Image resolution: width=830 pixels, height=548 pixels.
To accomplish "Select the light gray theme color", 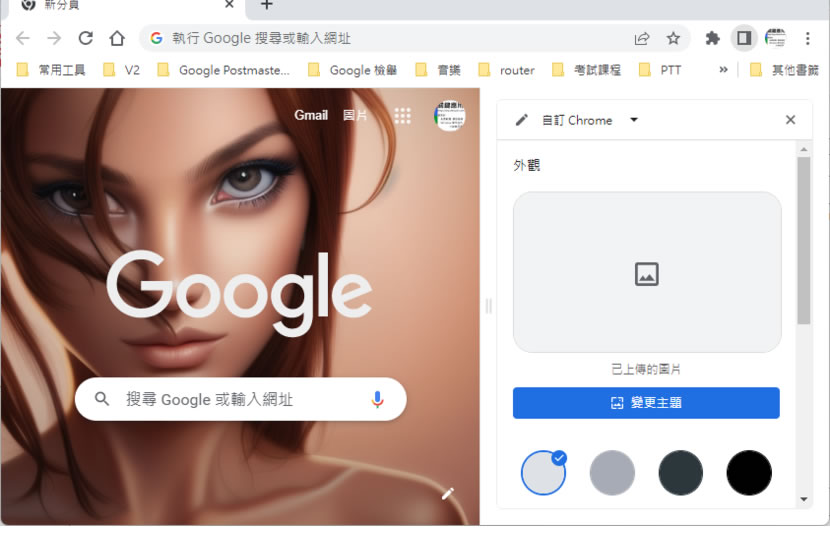I will pos(544,473).
